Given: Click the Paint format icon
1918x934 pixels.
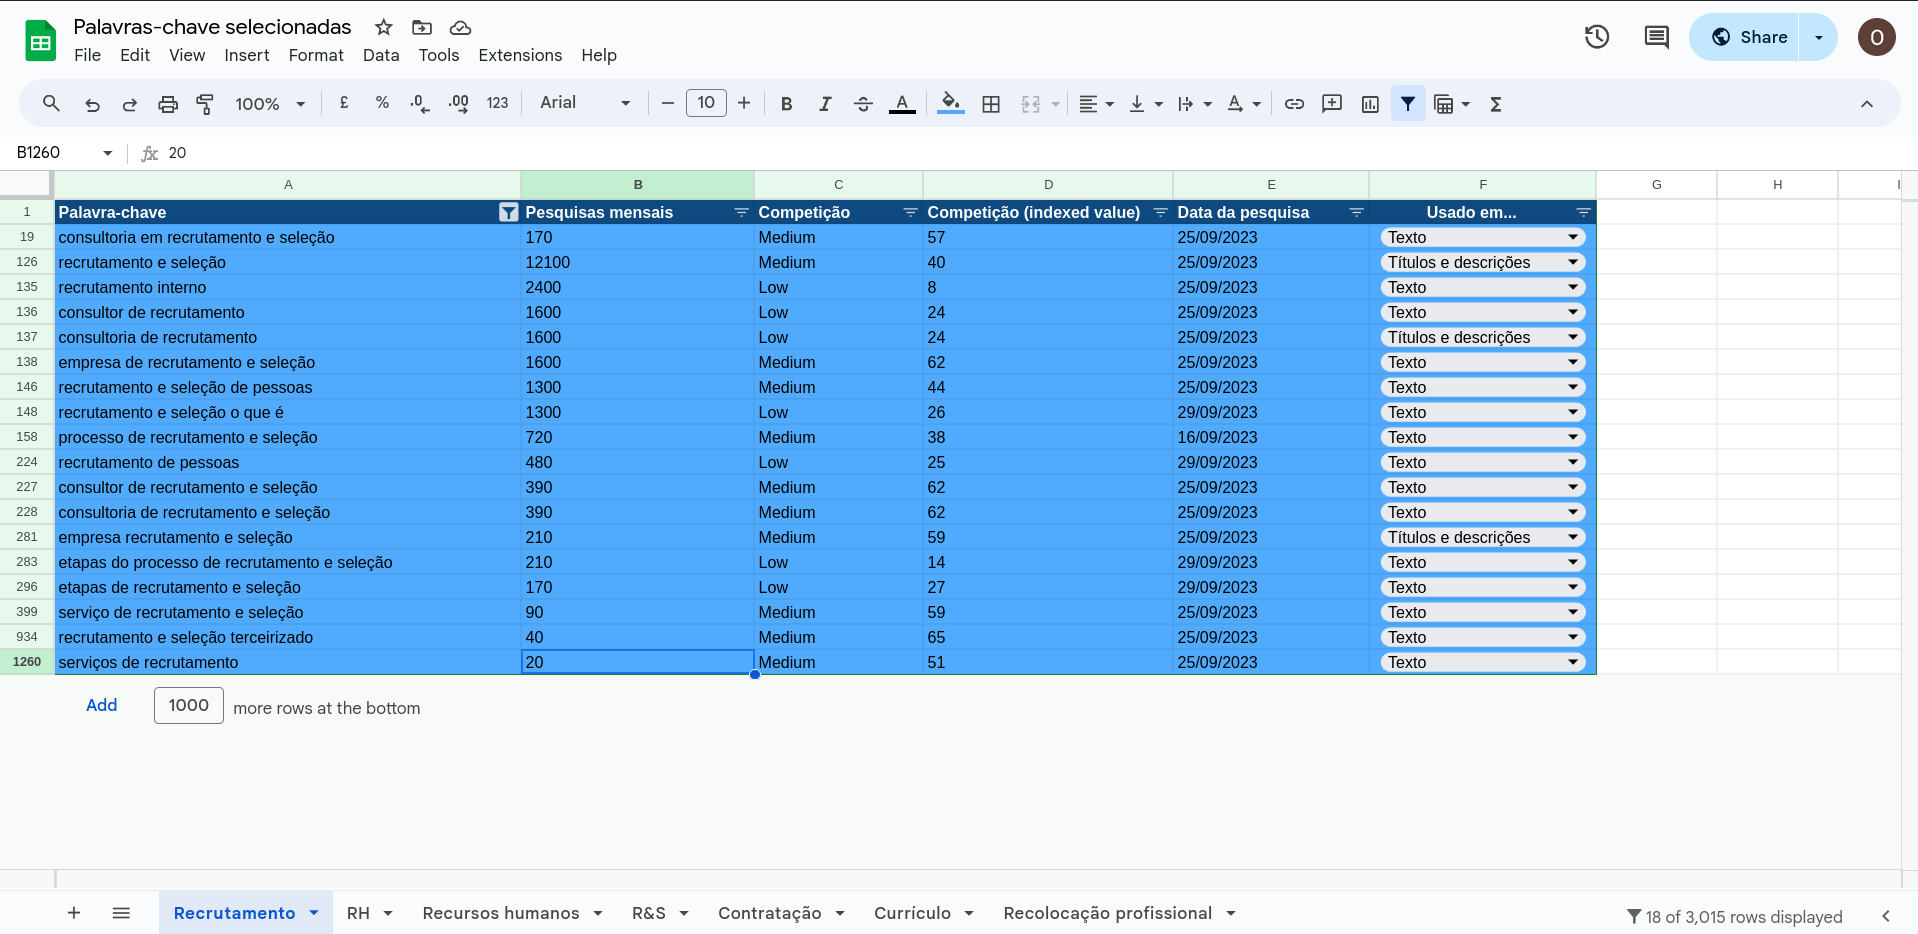Looking at the screenshot, I should tap(205, 104).
